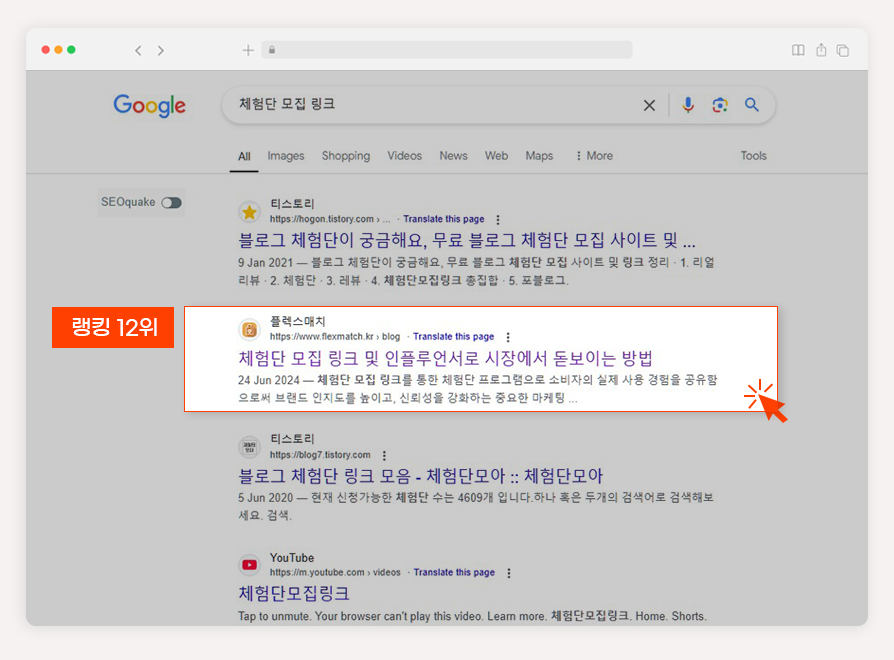
Task: Switch to the Videos tab
Action: pos(404,156)
